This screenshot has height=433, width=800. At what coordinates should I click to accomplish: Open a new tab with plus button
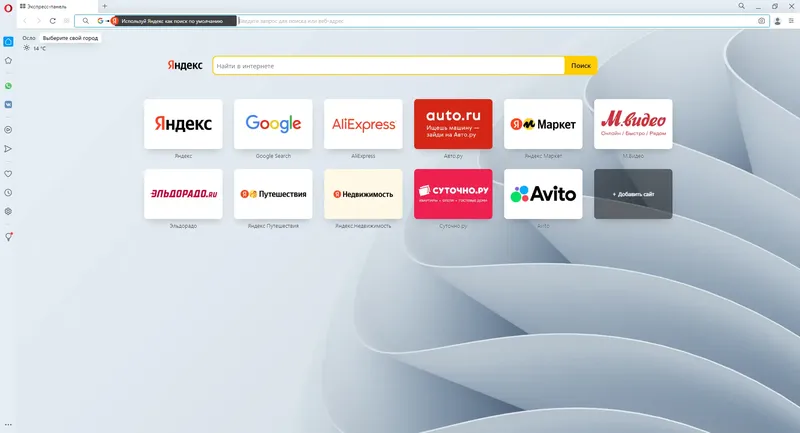coord(105,6)
